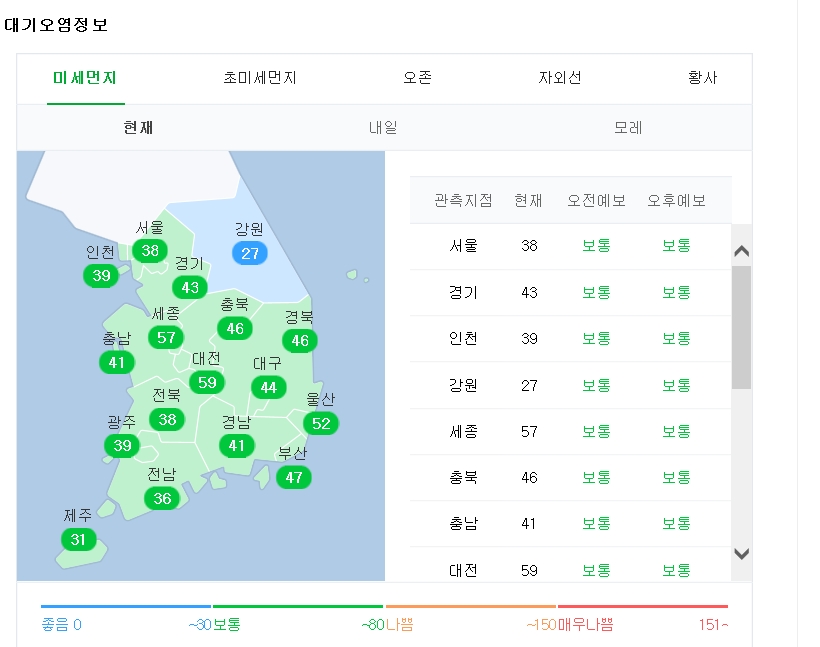Switch to the 미세먼지 tab
This screenshot has width=820, height=647.
(x=85, y=78)
